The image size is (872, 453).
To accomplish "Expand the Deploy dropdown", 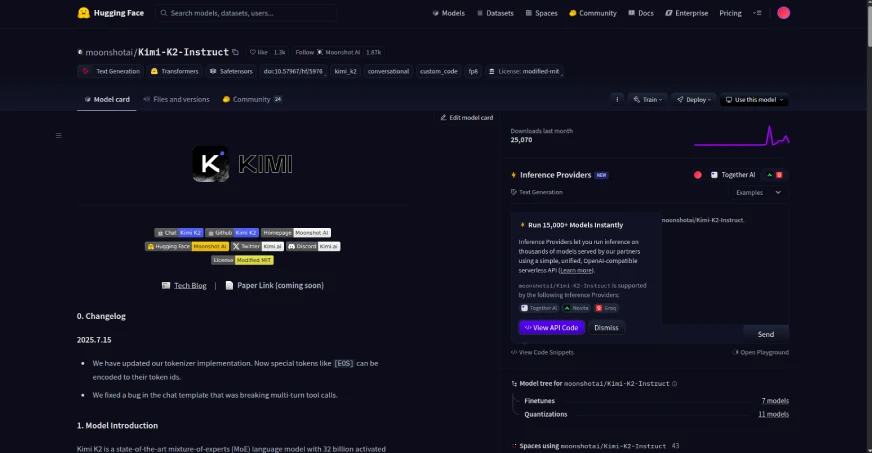I will [x=694, y=99].
